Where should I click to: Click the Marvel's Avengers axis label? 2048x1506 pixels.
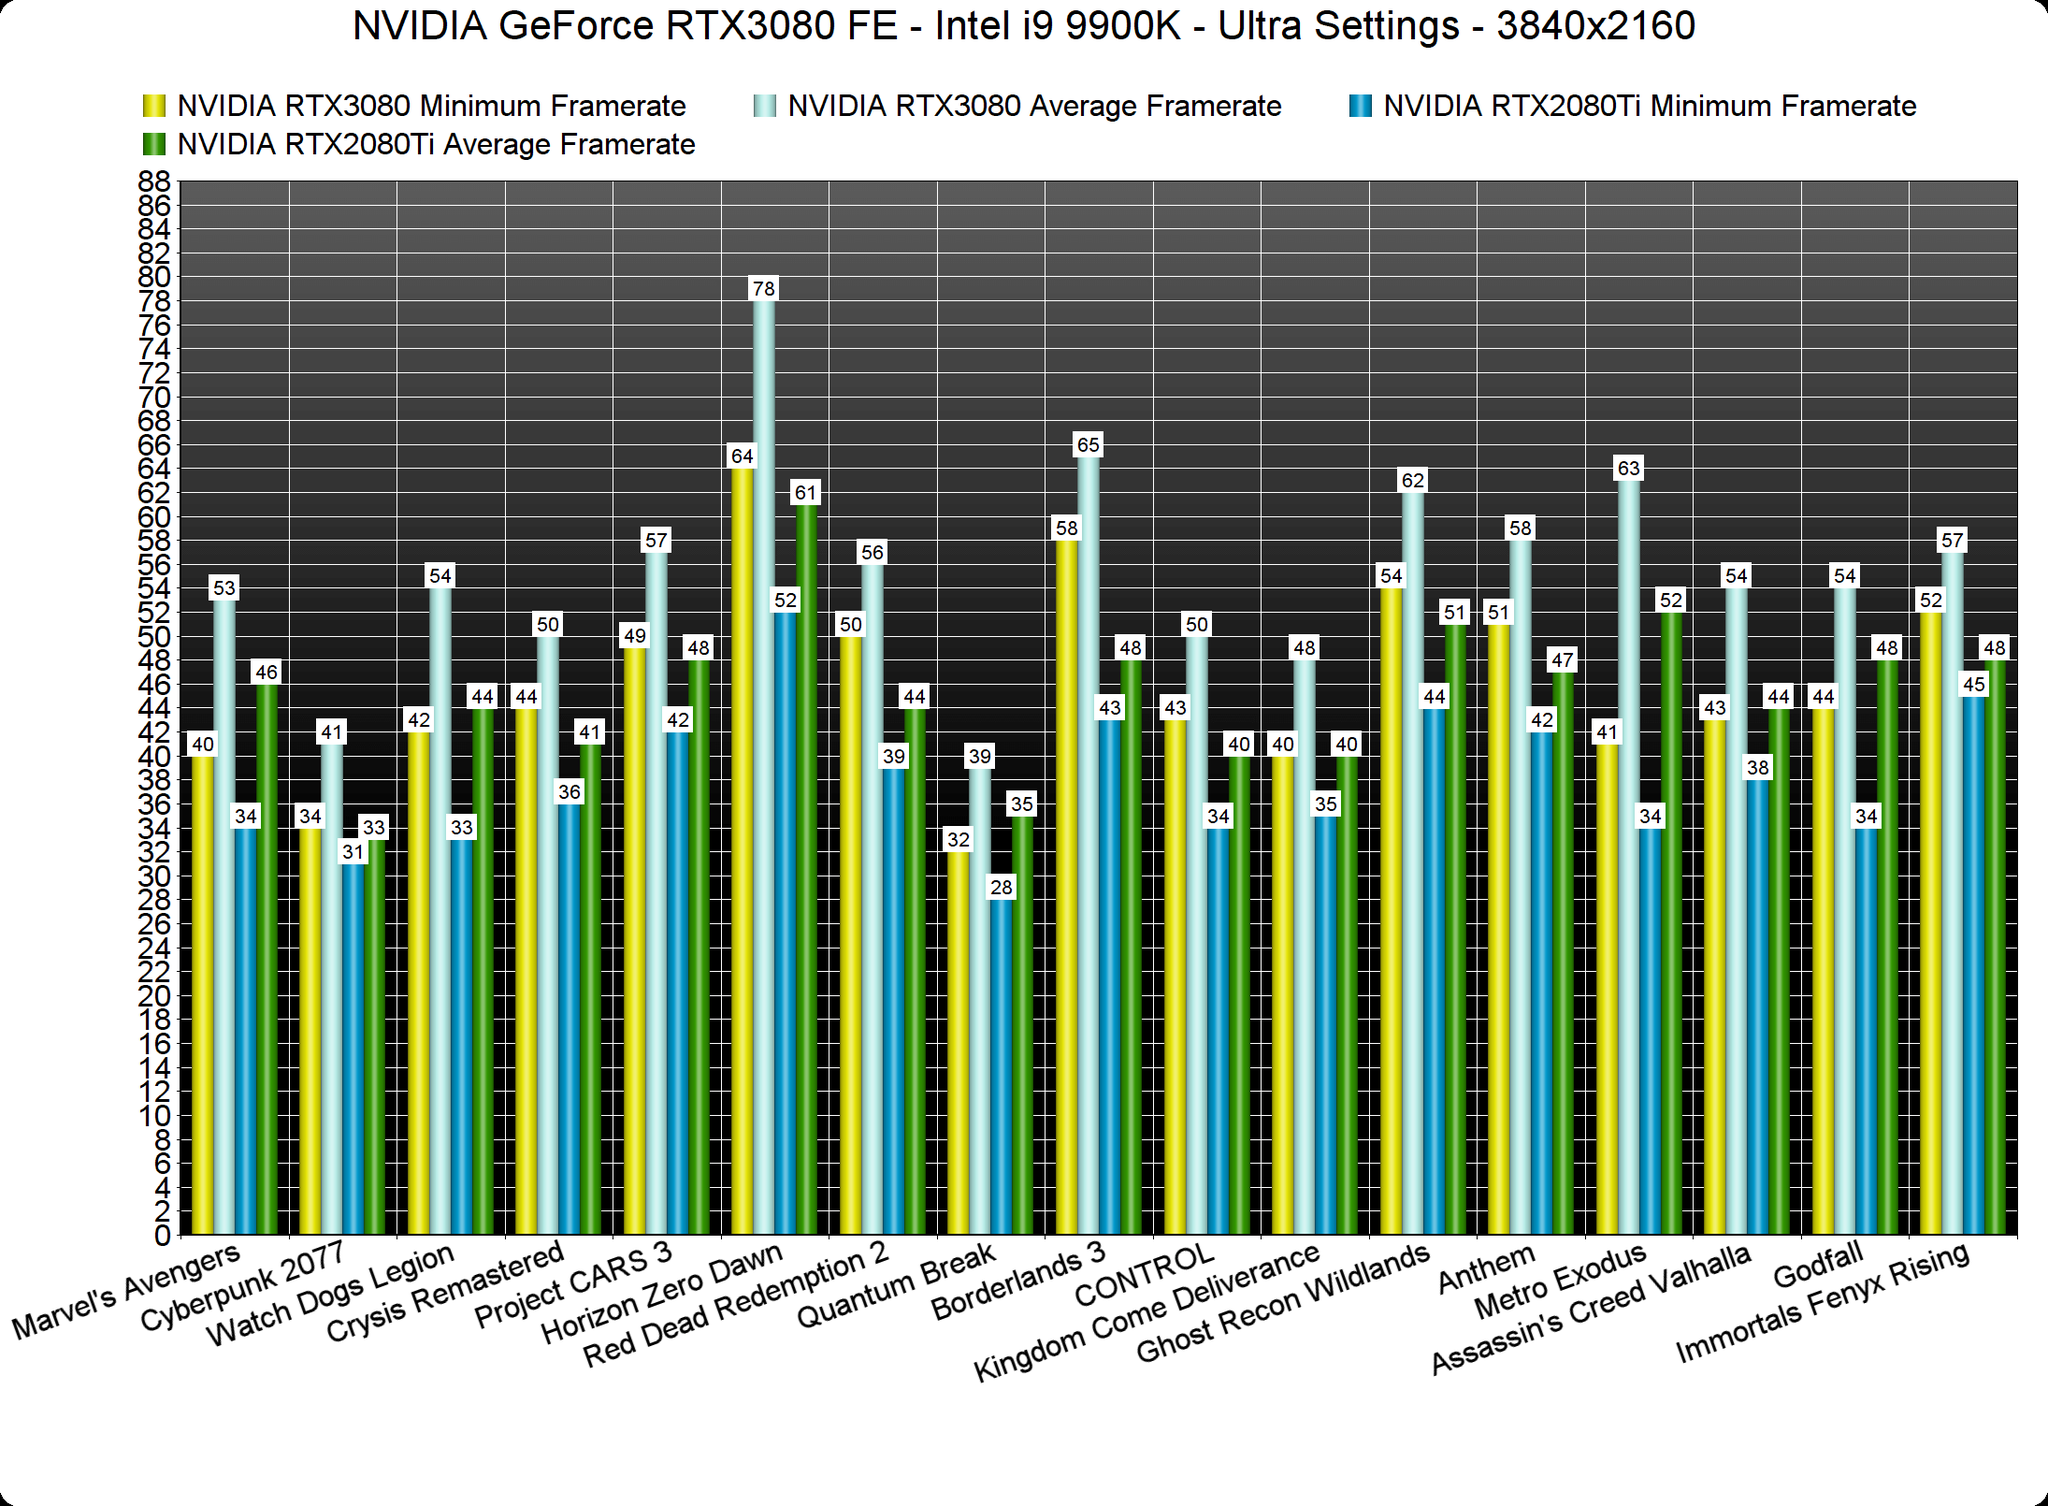tap(127, 1292)
